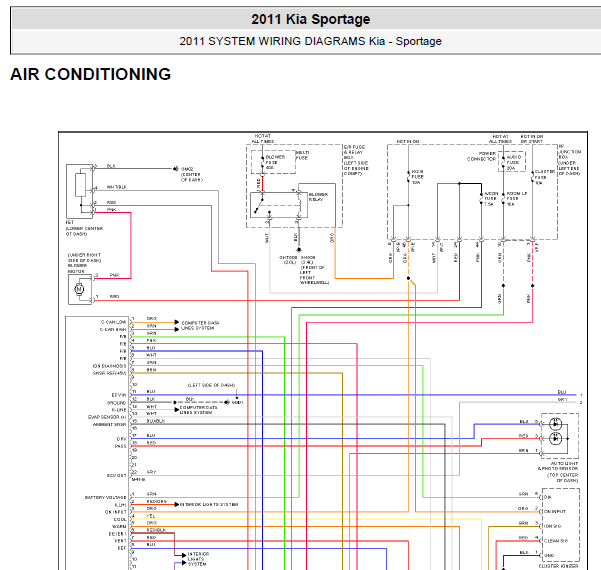Image resolution: width=601 pixels, height=570 pixels.
Task: Click the "HOT IN ON" label
Action: pos(408,141)
